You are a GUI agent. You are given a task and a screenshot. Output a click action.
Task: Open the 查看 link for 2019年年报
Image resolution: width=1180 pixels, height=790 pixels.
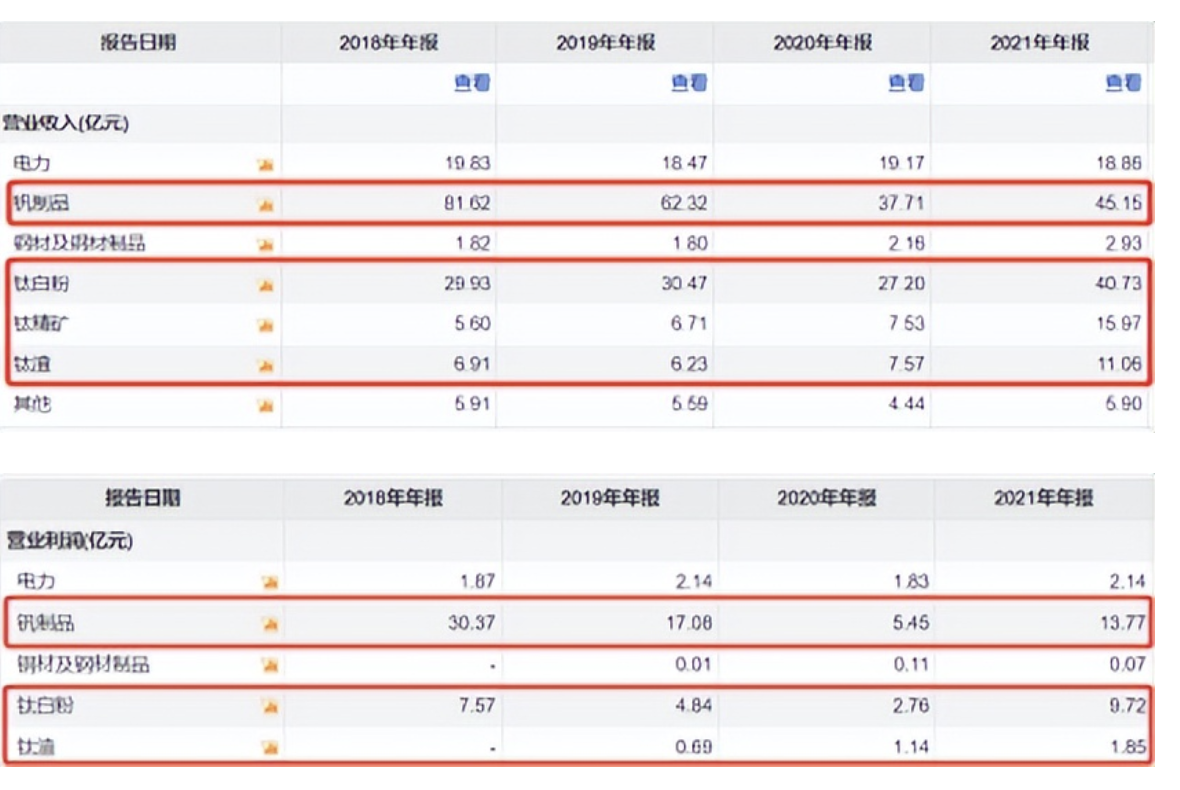click(689, 84)
